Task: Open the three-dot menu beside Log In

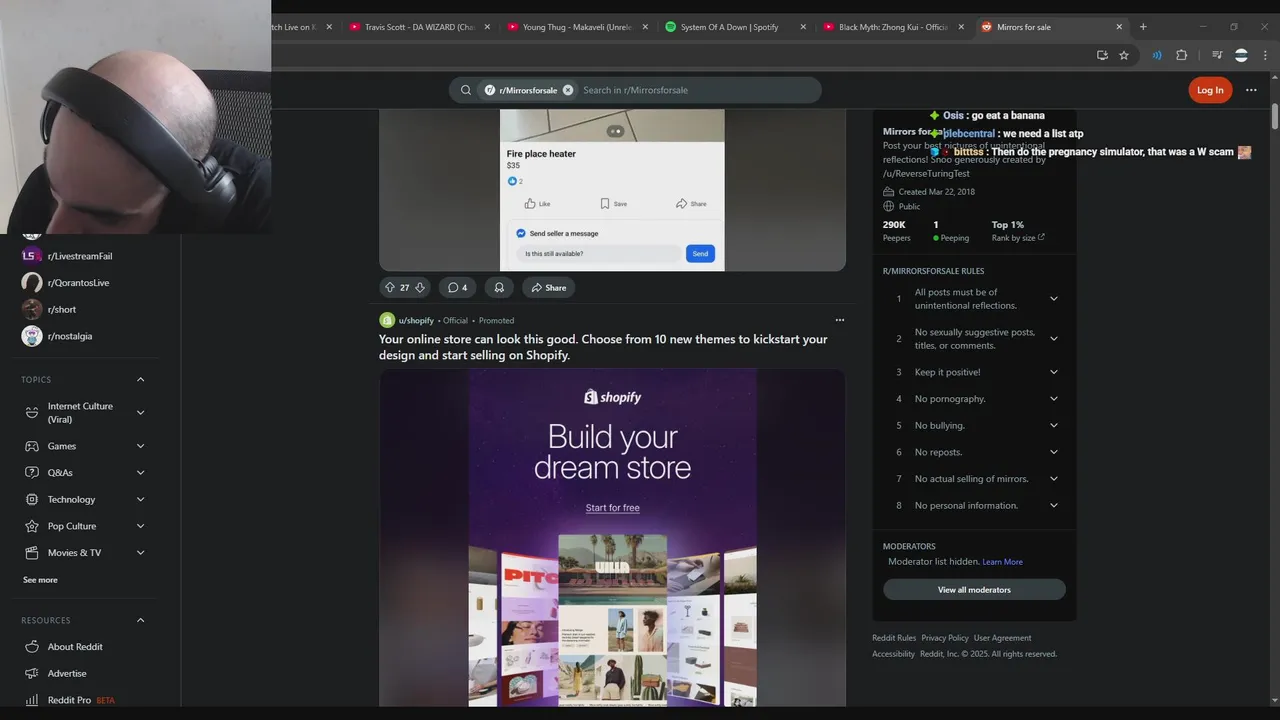Action: (x=1251, y=90)
